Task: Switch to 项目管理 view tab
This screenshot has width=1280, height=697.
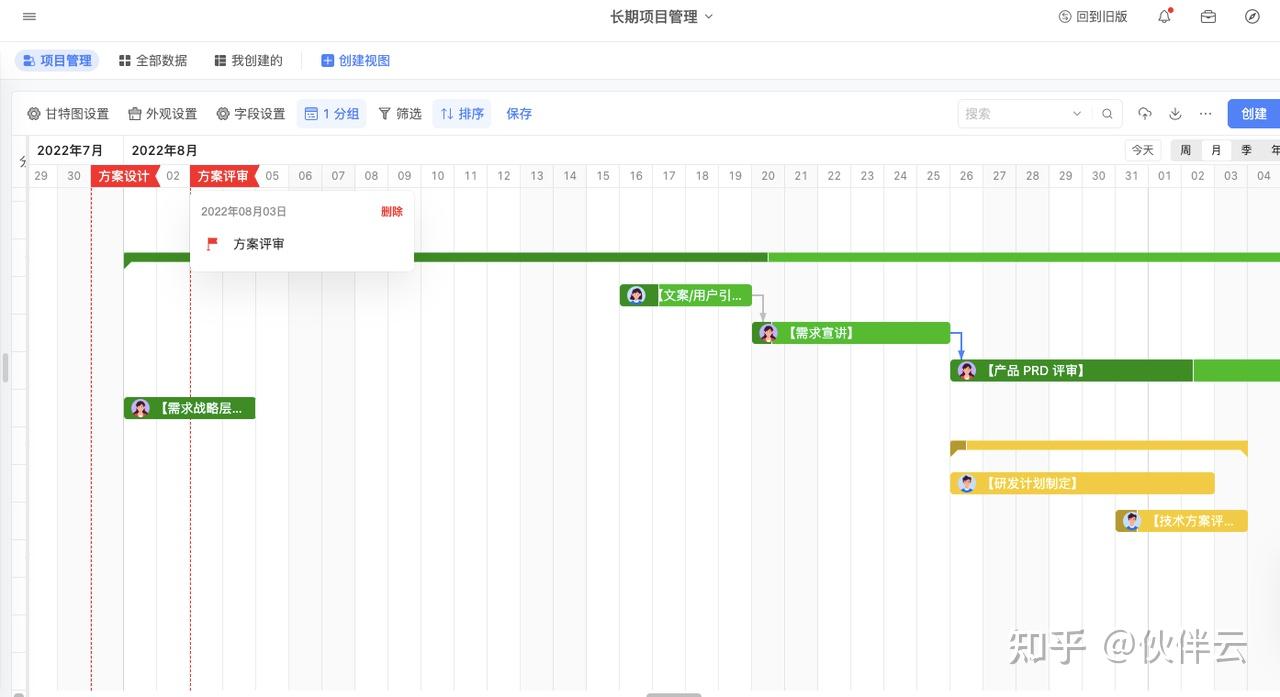Action: 57,61
